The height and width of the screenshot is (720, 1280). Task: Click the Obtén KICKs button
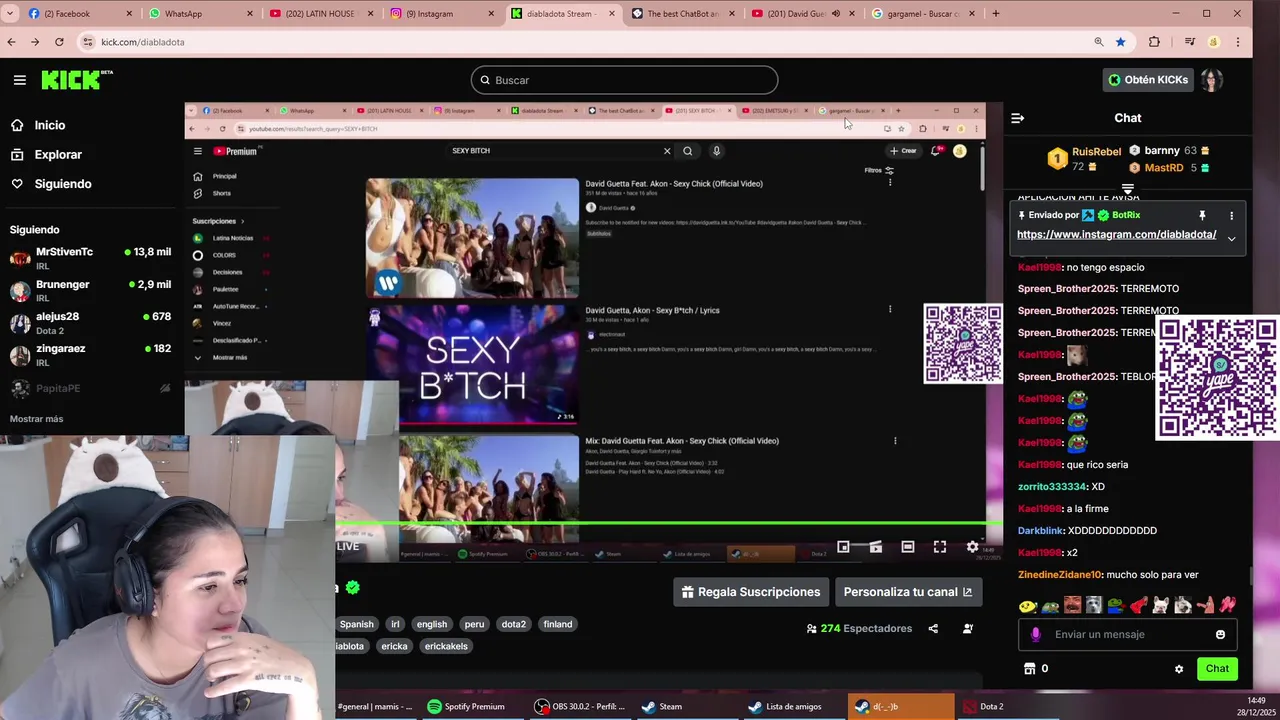click(x=1148, y=80)
